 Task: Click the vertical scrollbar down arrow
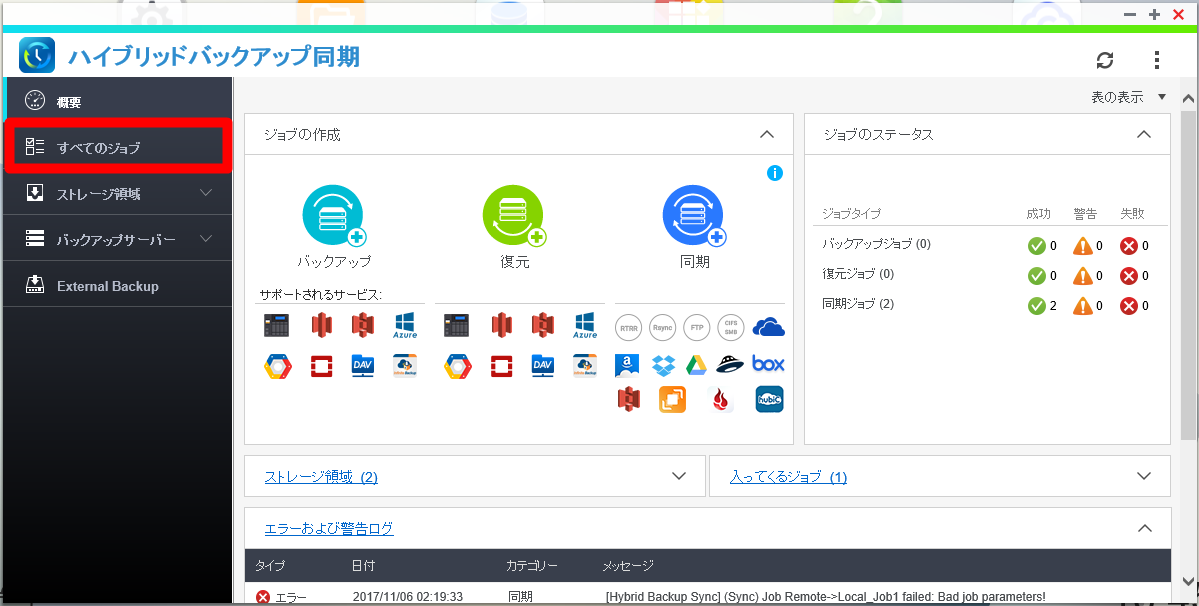1188,581
